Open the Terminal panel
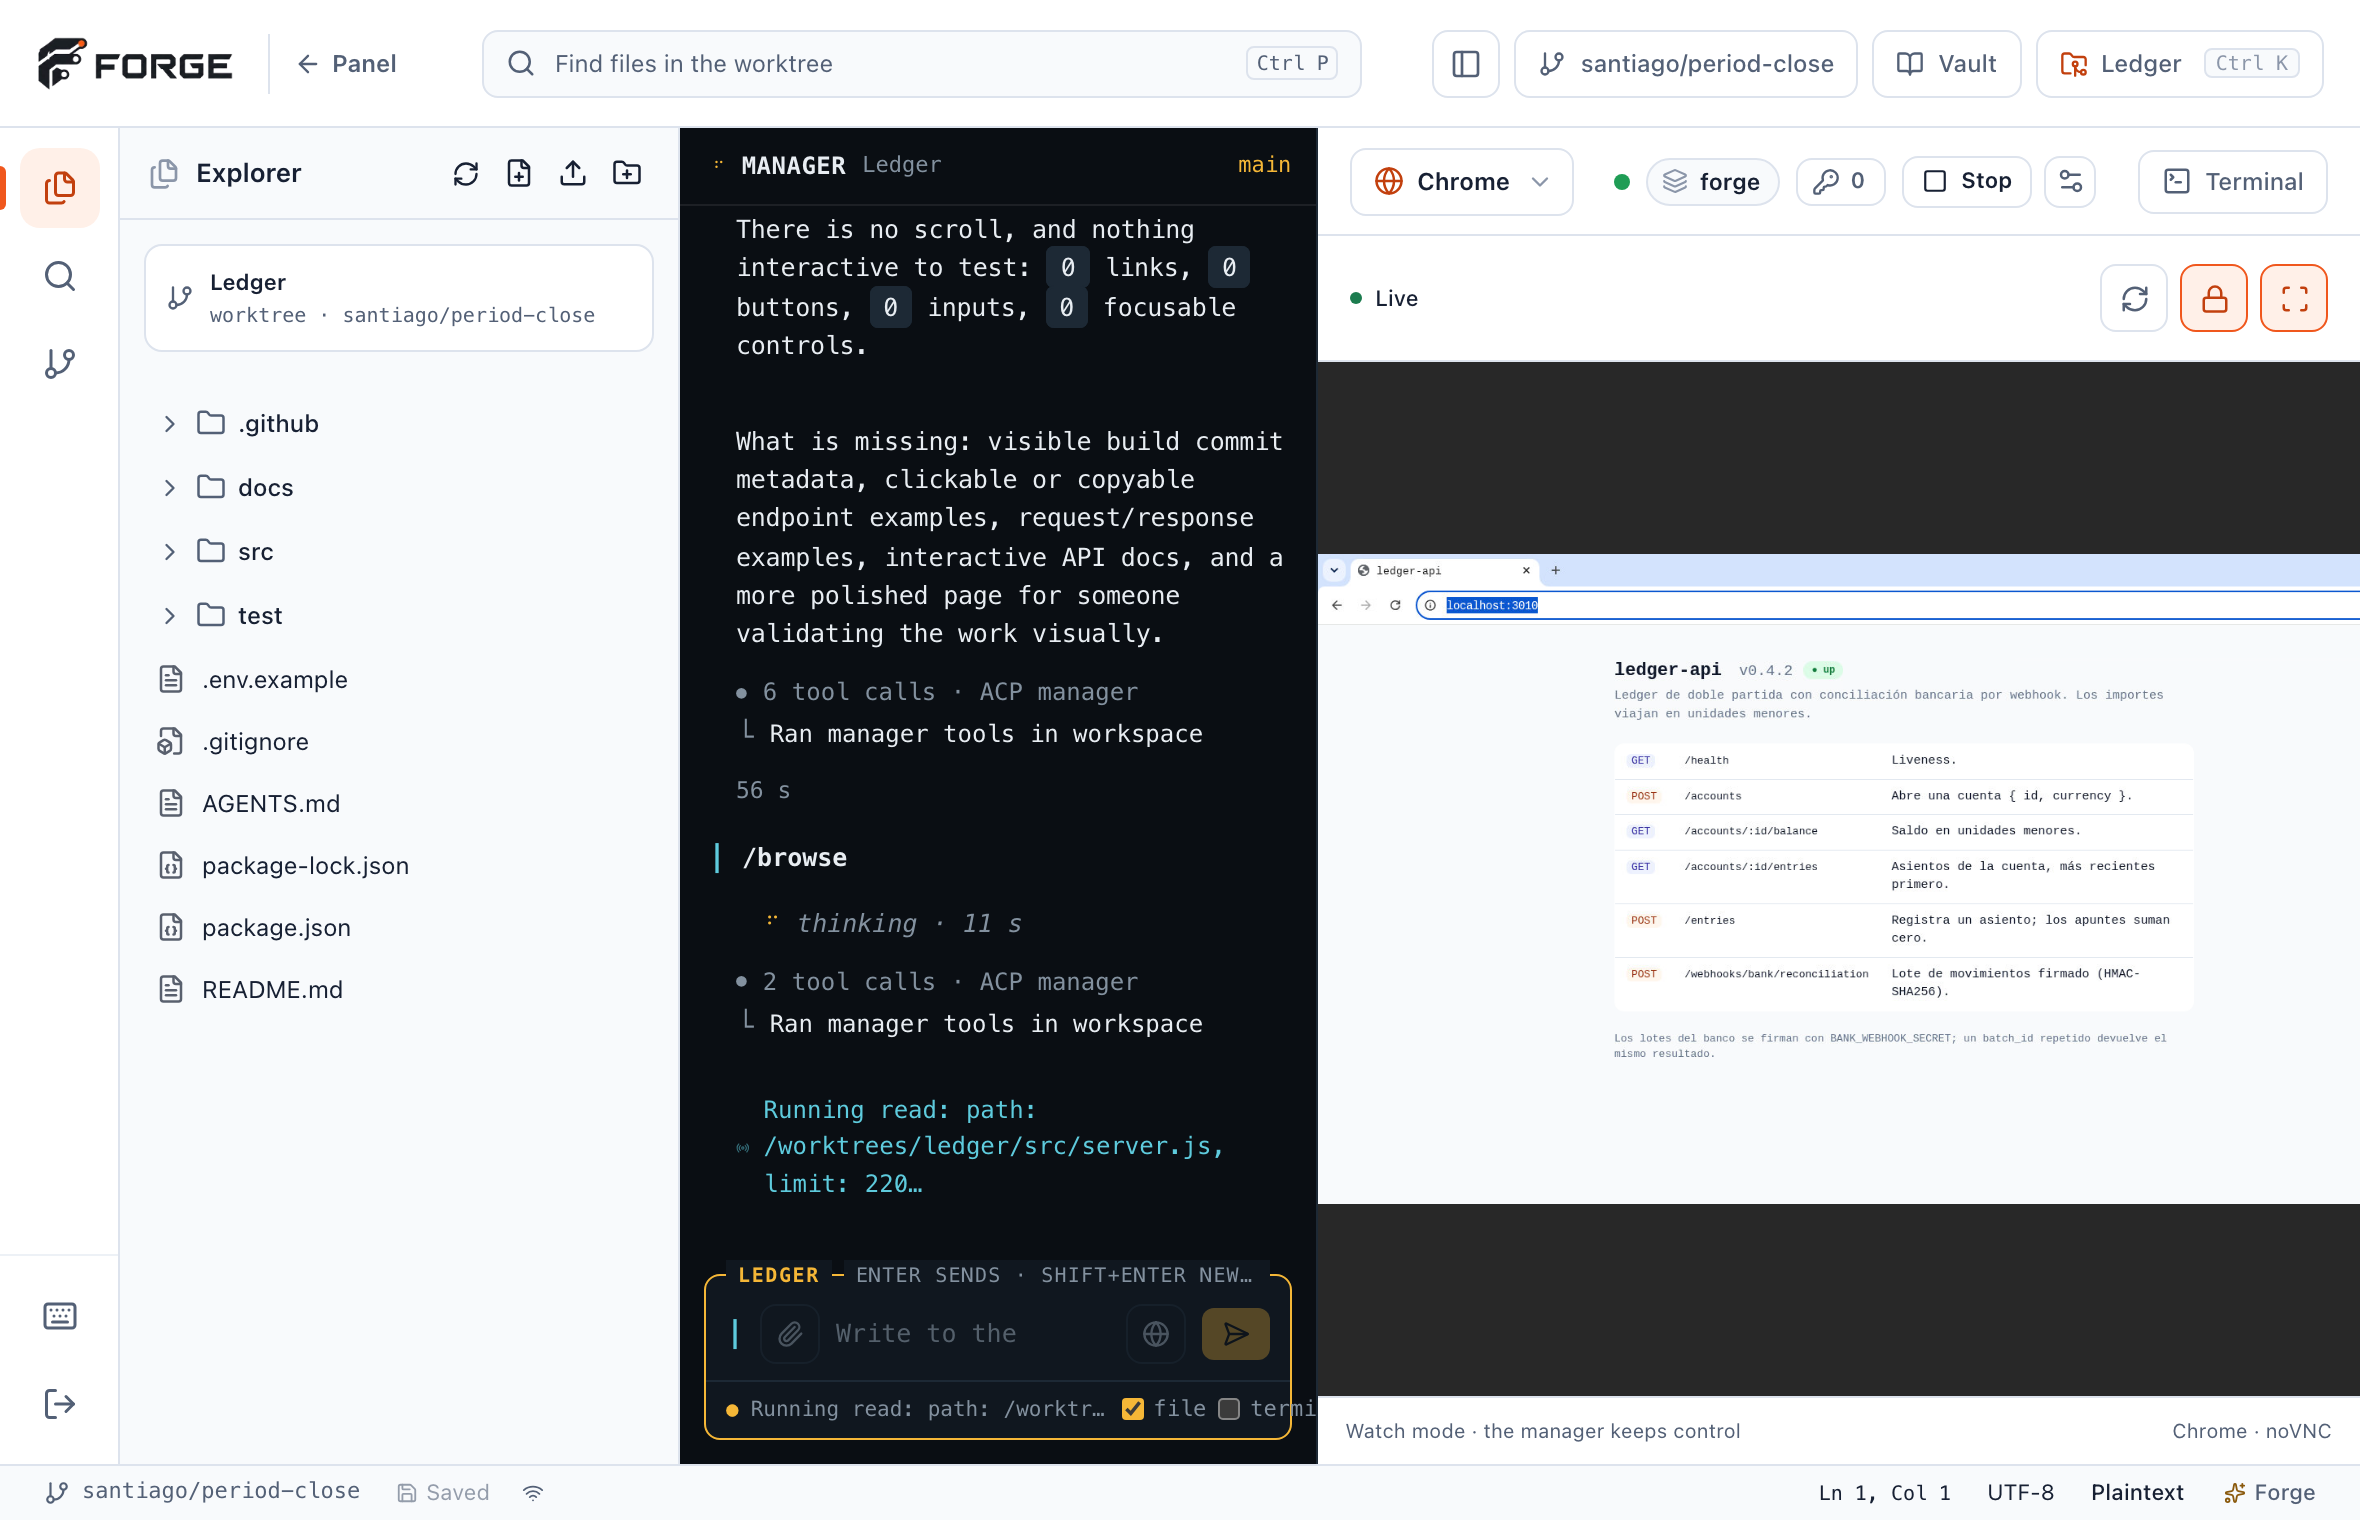The image size is (2360, 1520). (2233, 182)
